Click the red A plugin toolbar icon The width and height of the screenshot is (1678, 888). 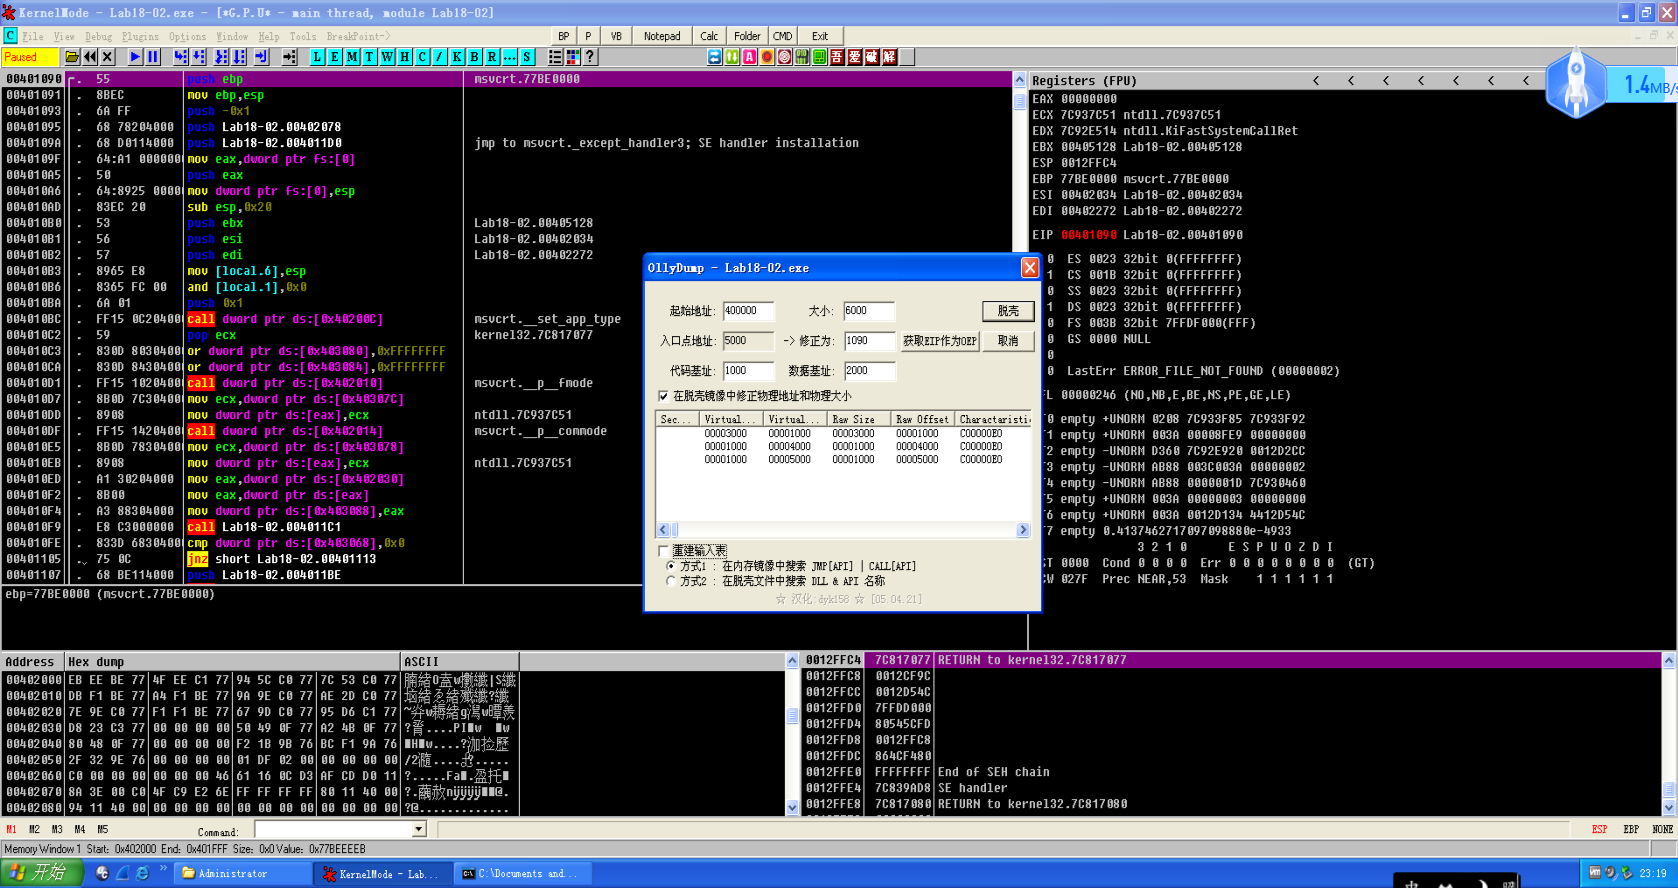749,57
